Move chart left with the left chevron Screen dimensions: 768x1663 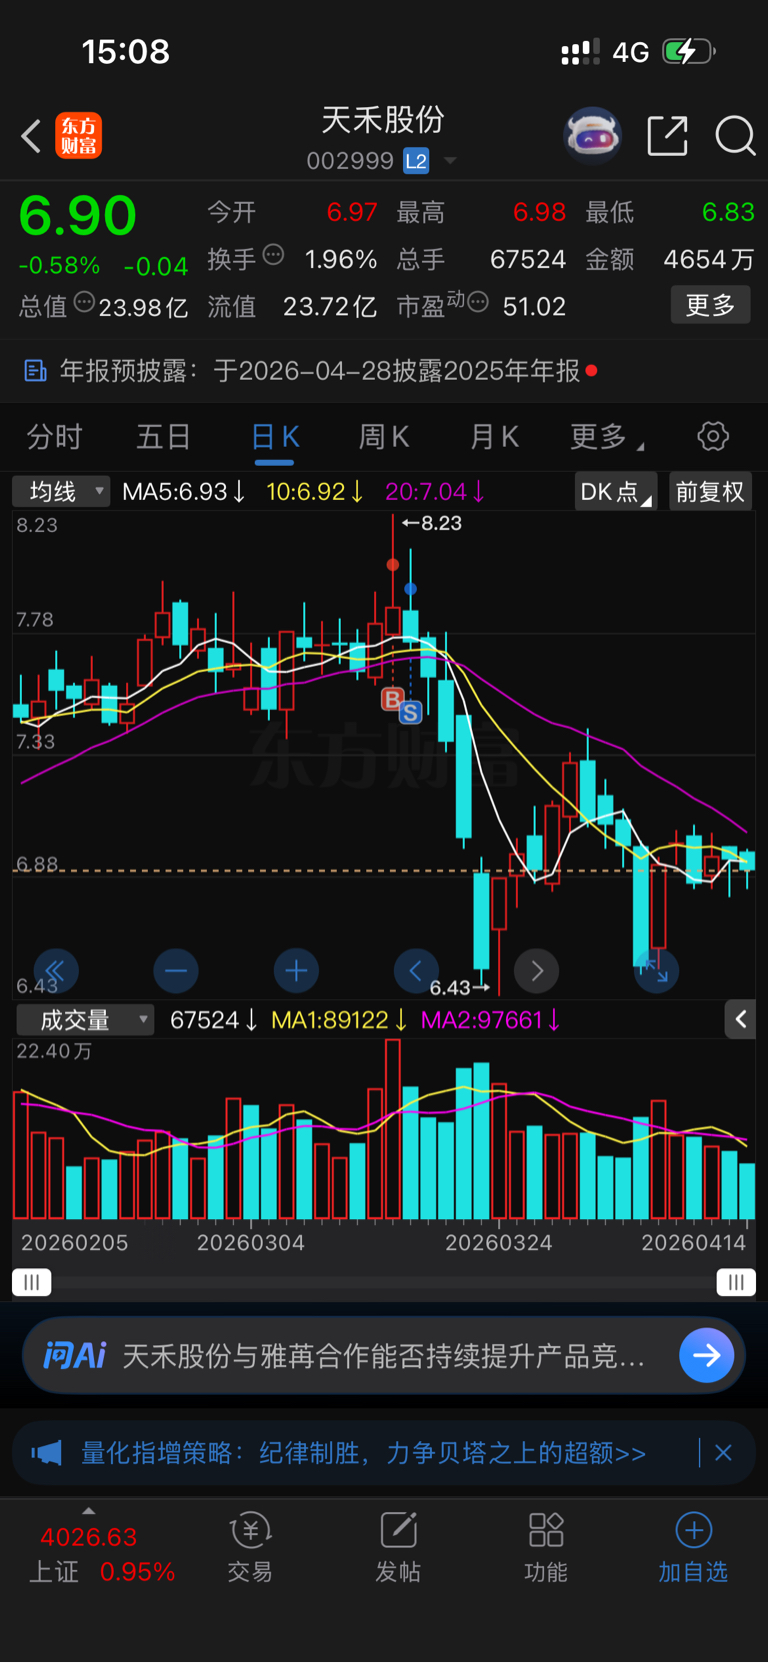click(x=416, y=970)
